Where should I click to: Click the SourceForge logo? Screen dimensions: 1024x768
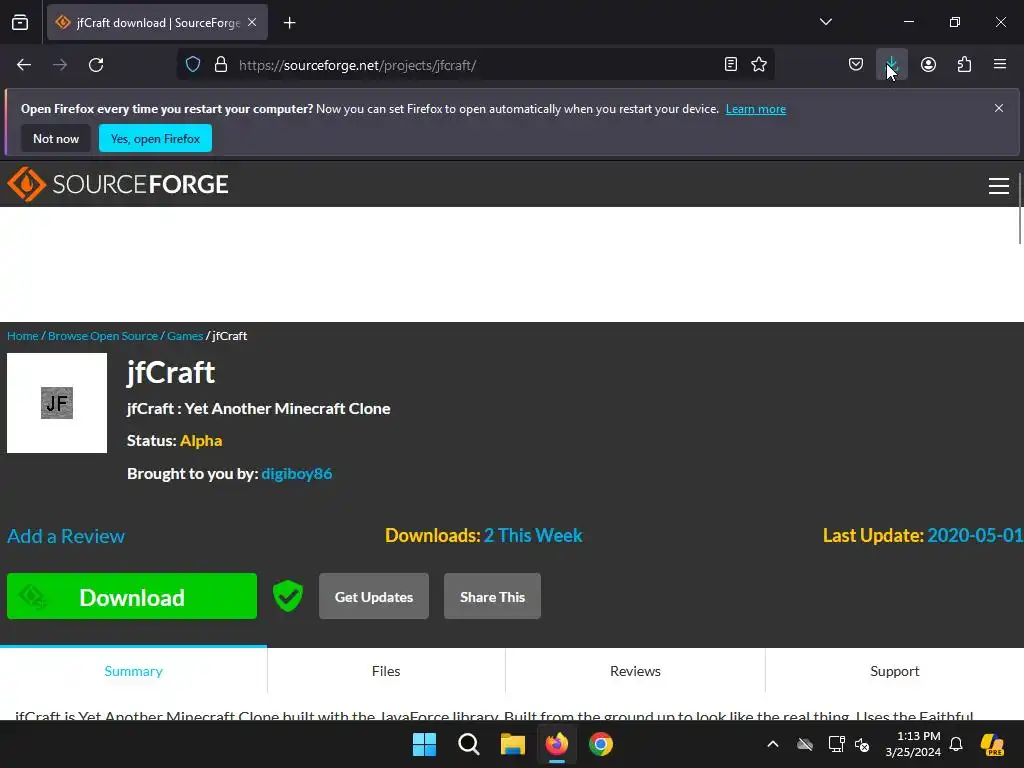(118, 184)
